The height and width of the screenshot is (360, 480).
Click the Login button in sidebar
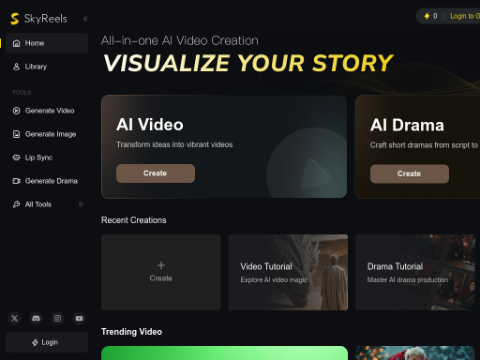pos(47,342)
